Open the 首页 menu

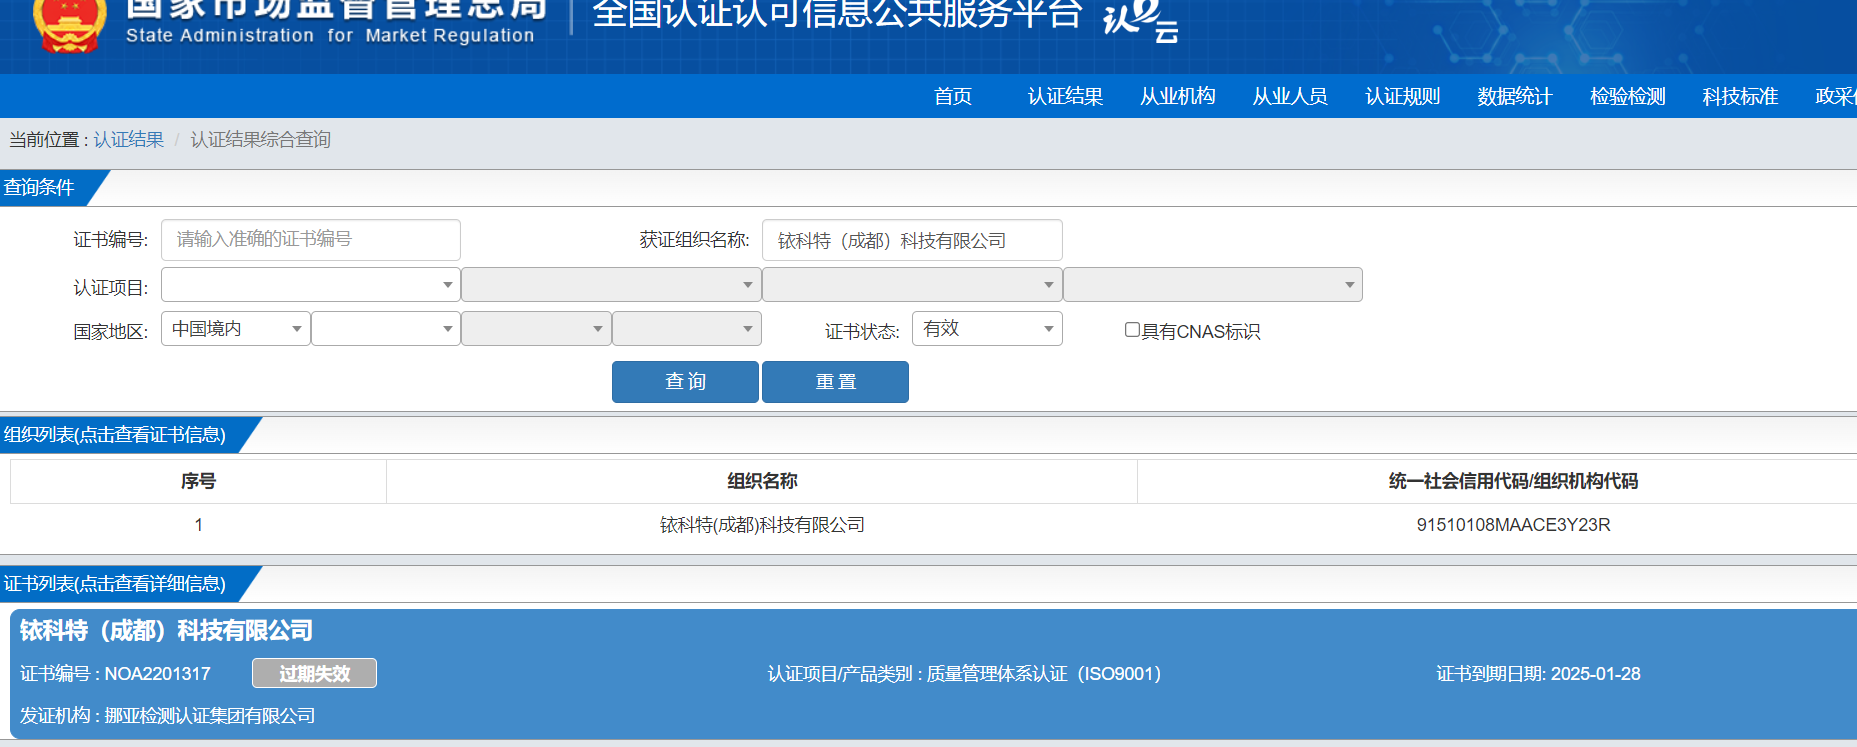coord(953,96)
